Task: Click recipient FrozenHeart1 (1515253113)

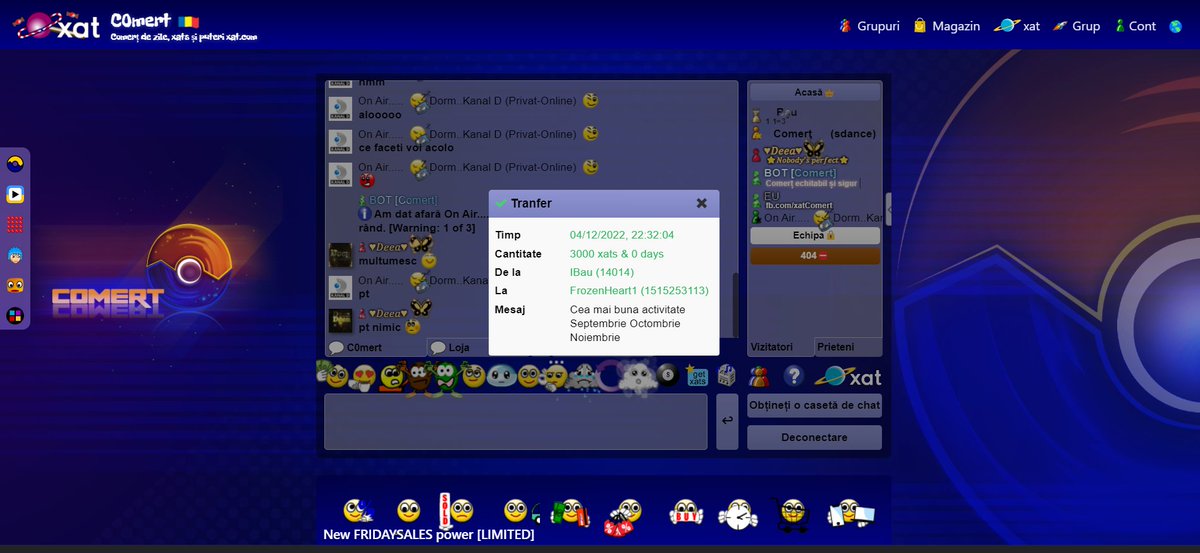Action: 639,291
